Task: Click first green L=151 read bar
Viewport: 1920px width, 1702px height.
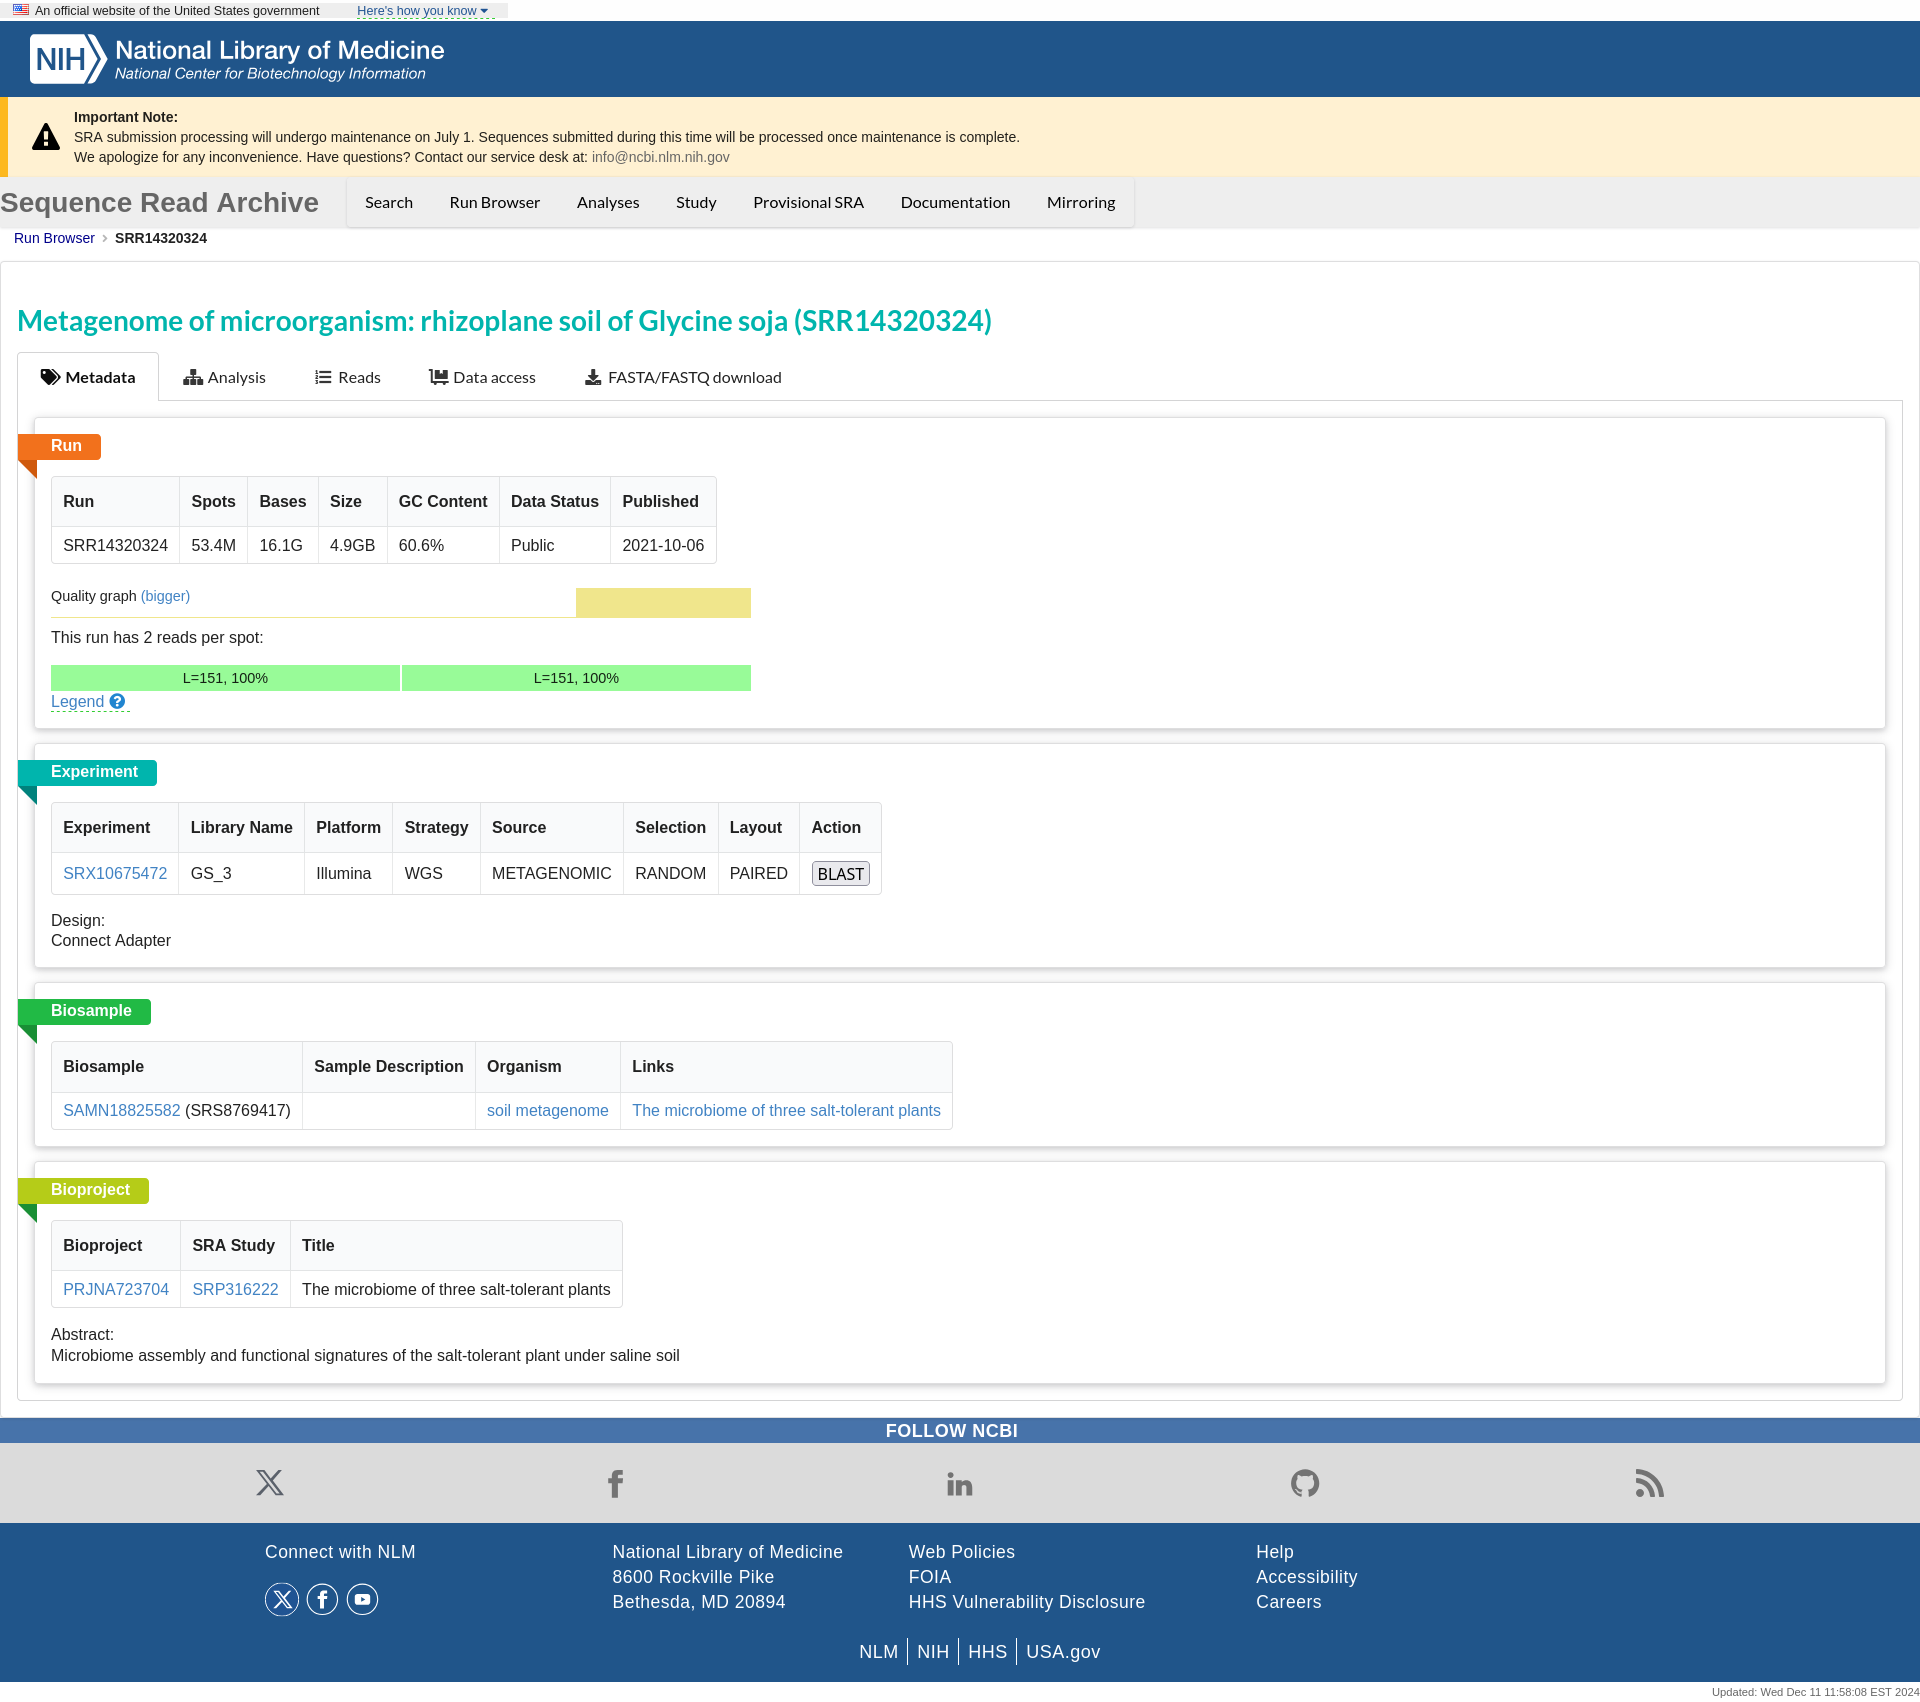Action: coord(225,678)
